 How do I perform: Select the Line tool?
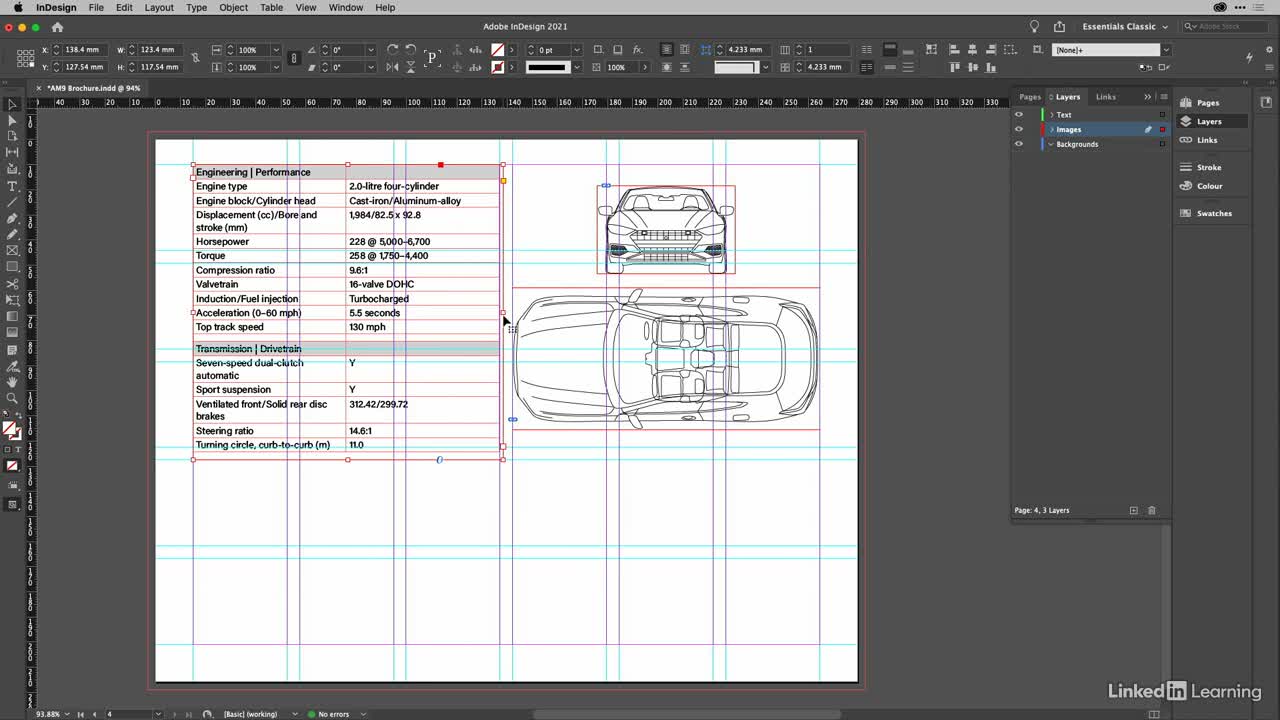12,202
